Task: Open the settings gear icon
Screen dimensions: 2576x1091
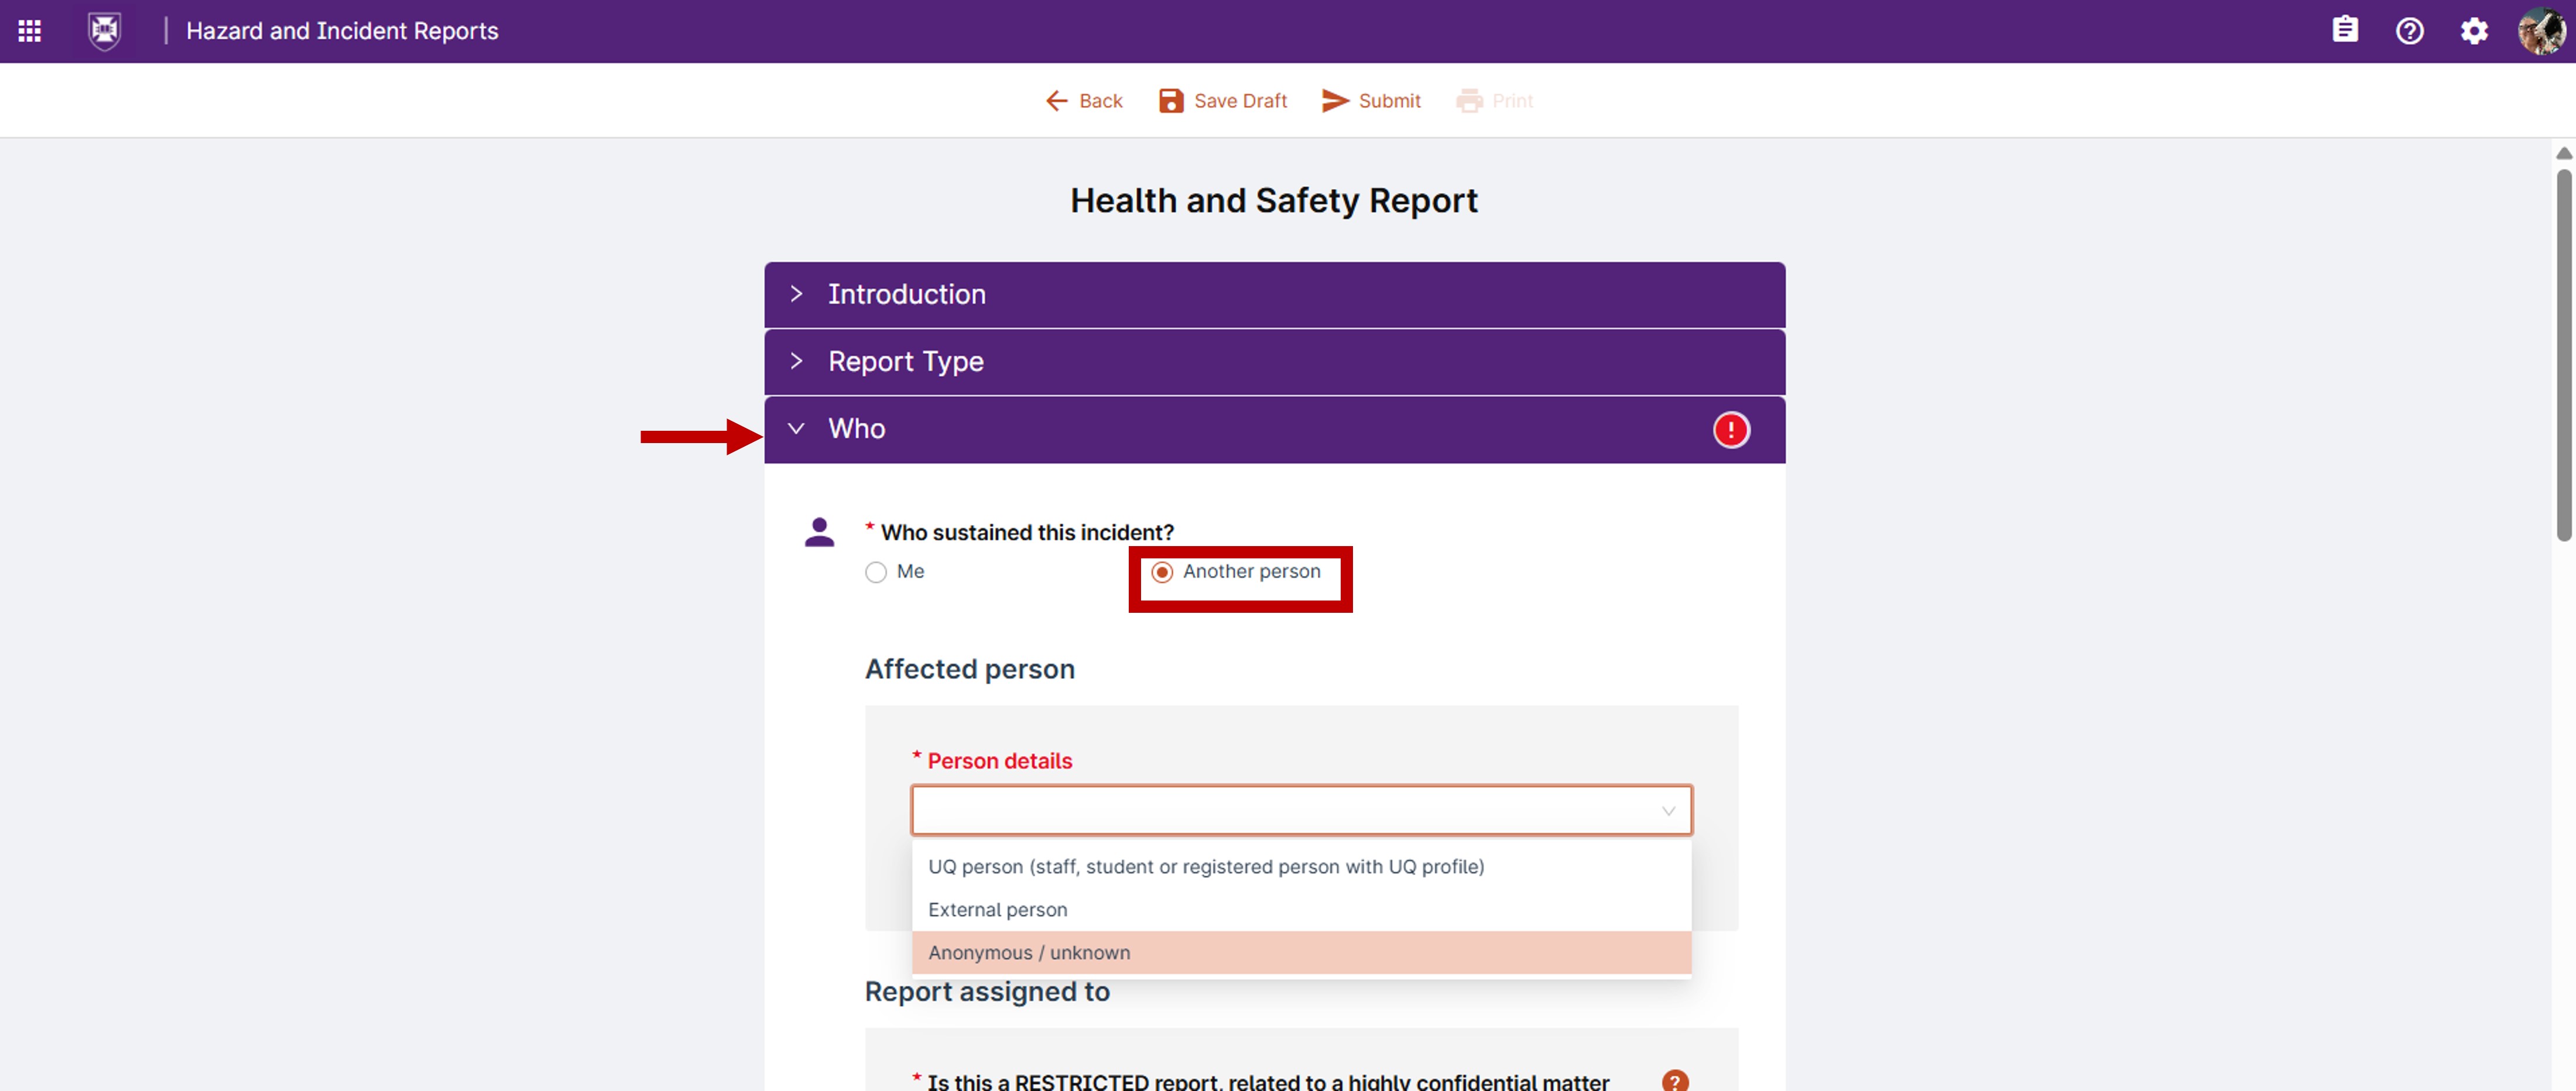Action: [2474, 31]
